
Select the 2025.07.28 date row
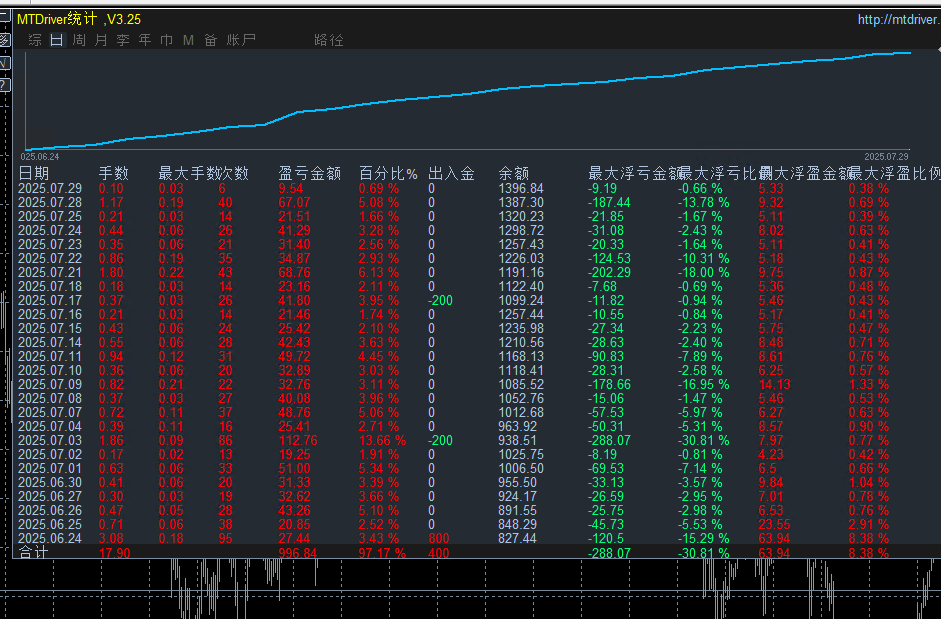coord(50,202)
